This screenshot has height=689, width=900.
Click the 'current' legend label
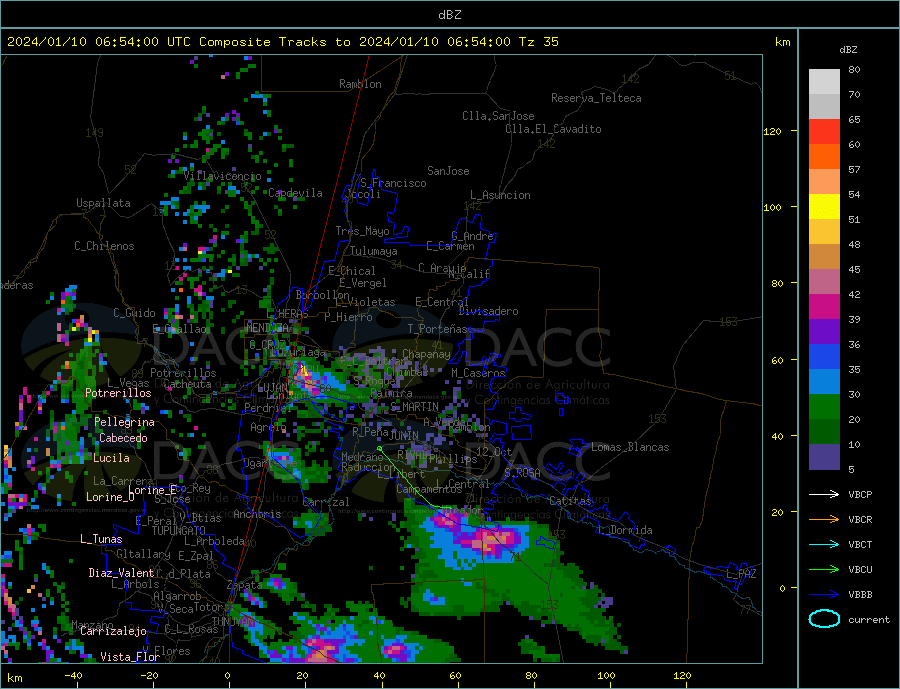point(869,620)
